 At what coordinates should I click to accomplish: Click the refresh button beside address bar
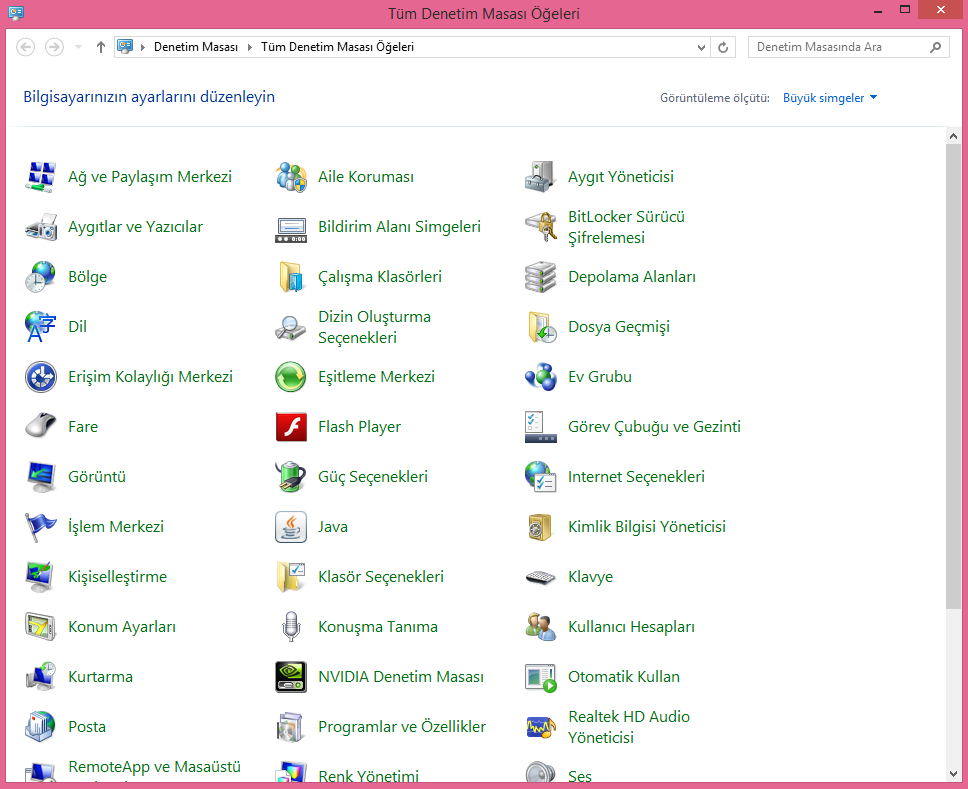point(724,47)
